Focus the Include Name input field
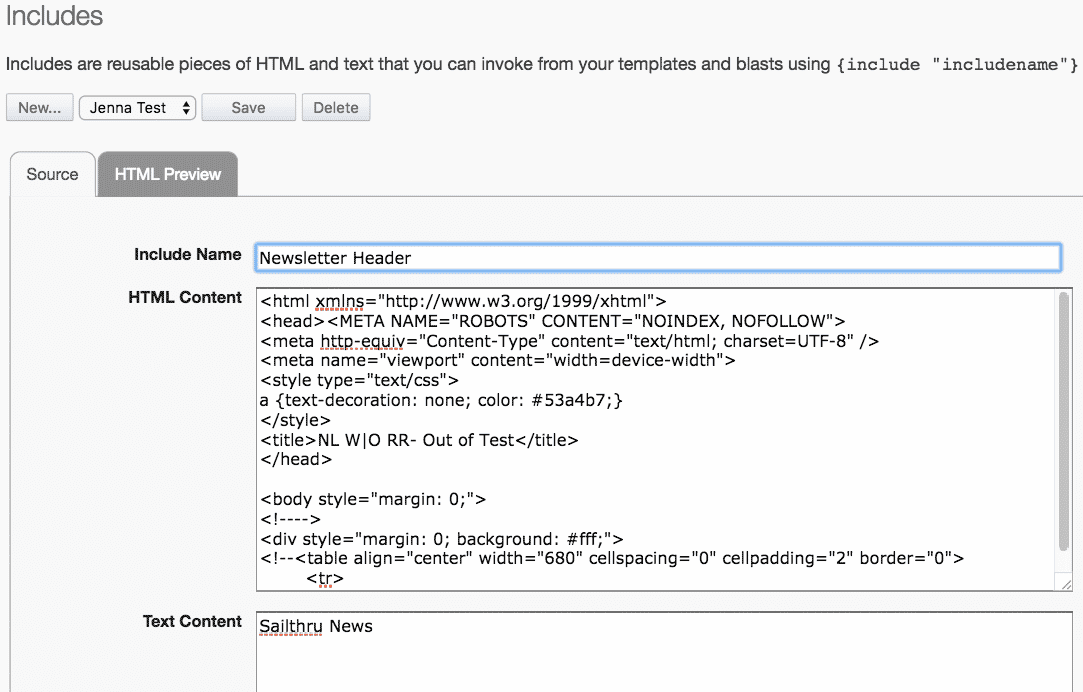This screenshot has width=1083, height=692. [657, 258]
